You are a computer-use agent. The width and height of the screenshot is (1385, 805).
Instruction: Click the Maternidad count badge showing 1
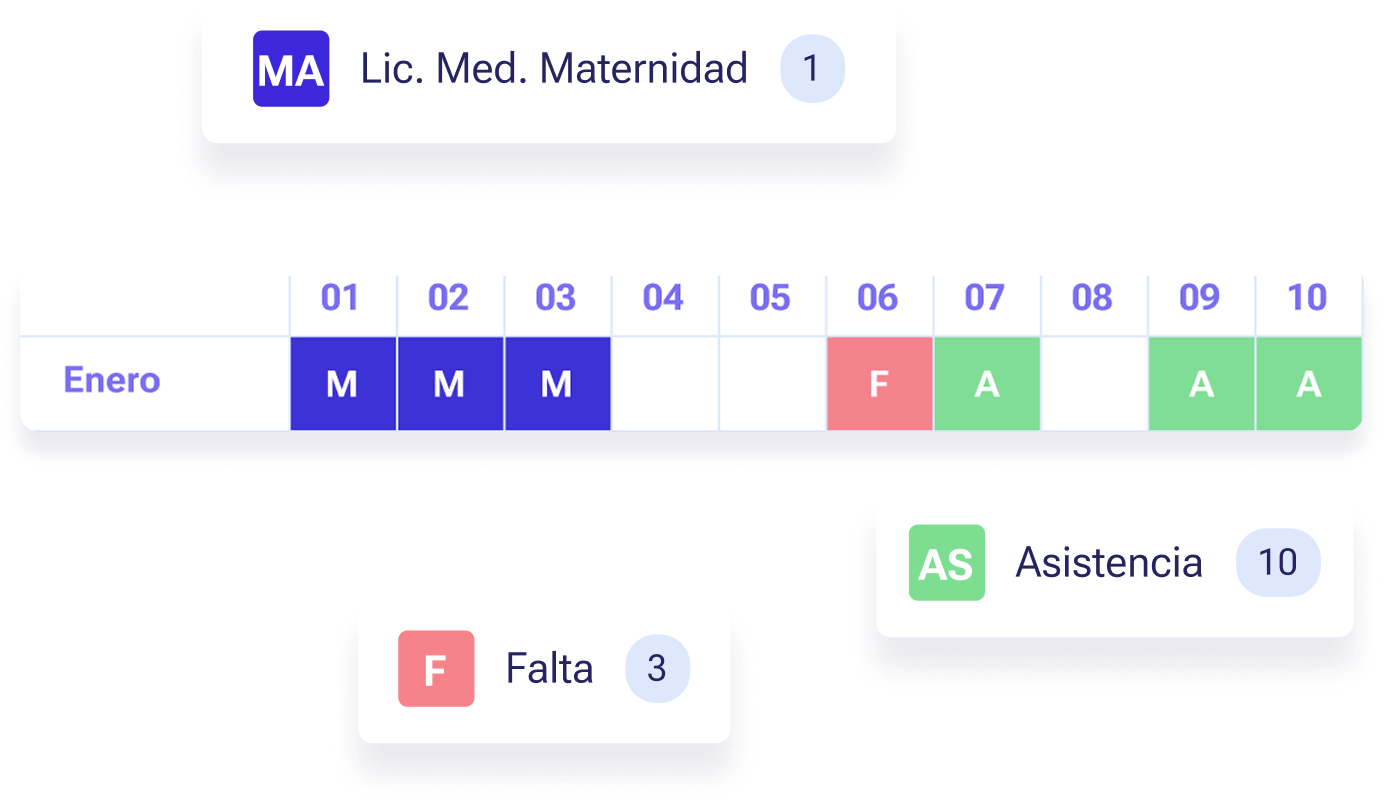click(x=812, y=69)
